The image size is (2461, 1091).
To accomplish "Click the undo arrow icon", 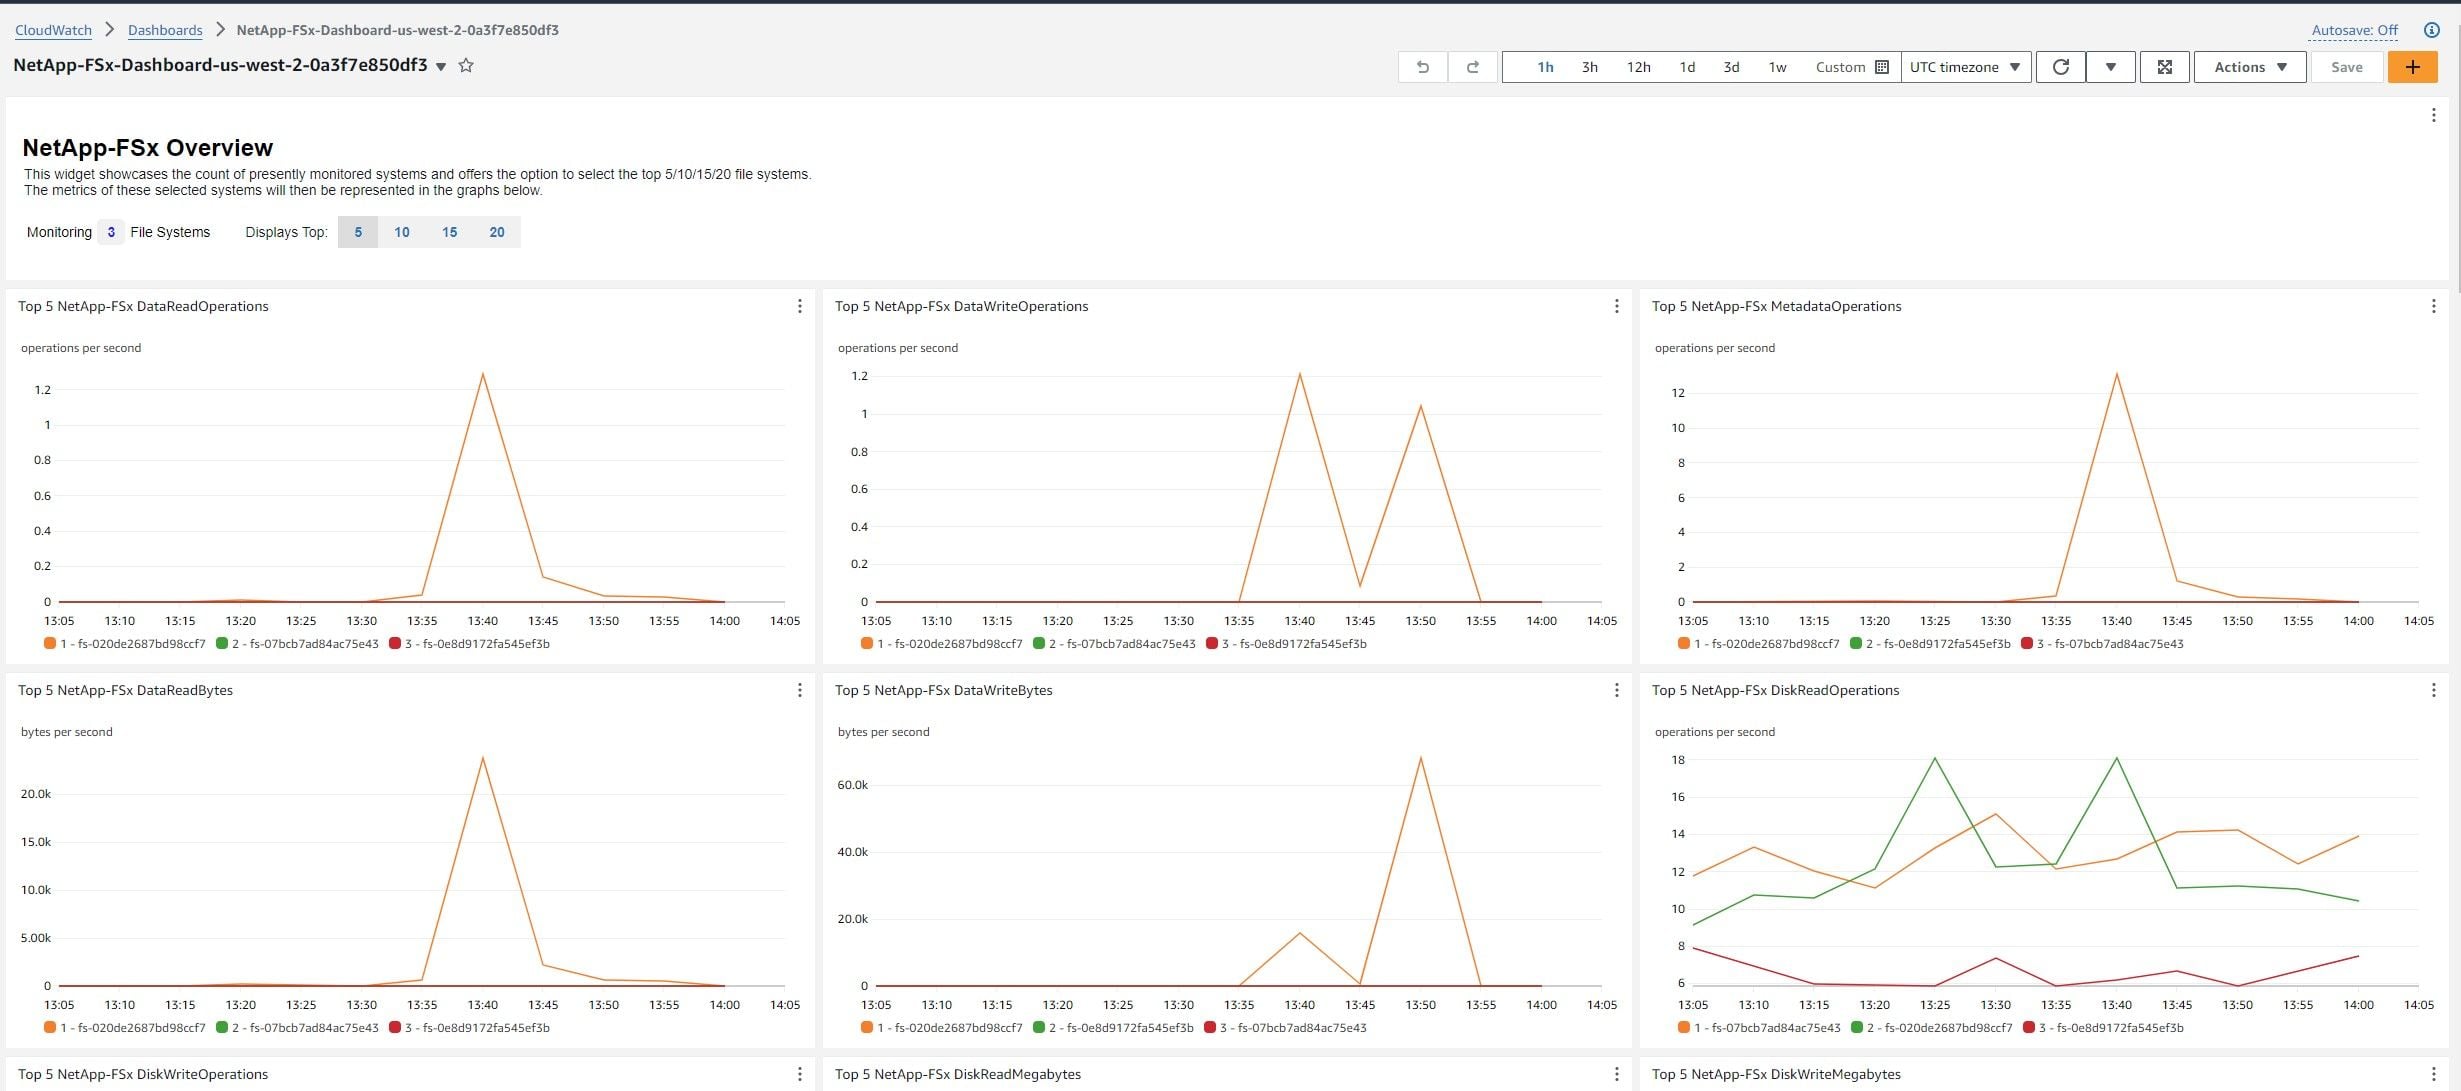I will tap(1422, 67).
